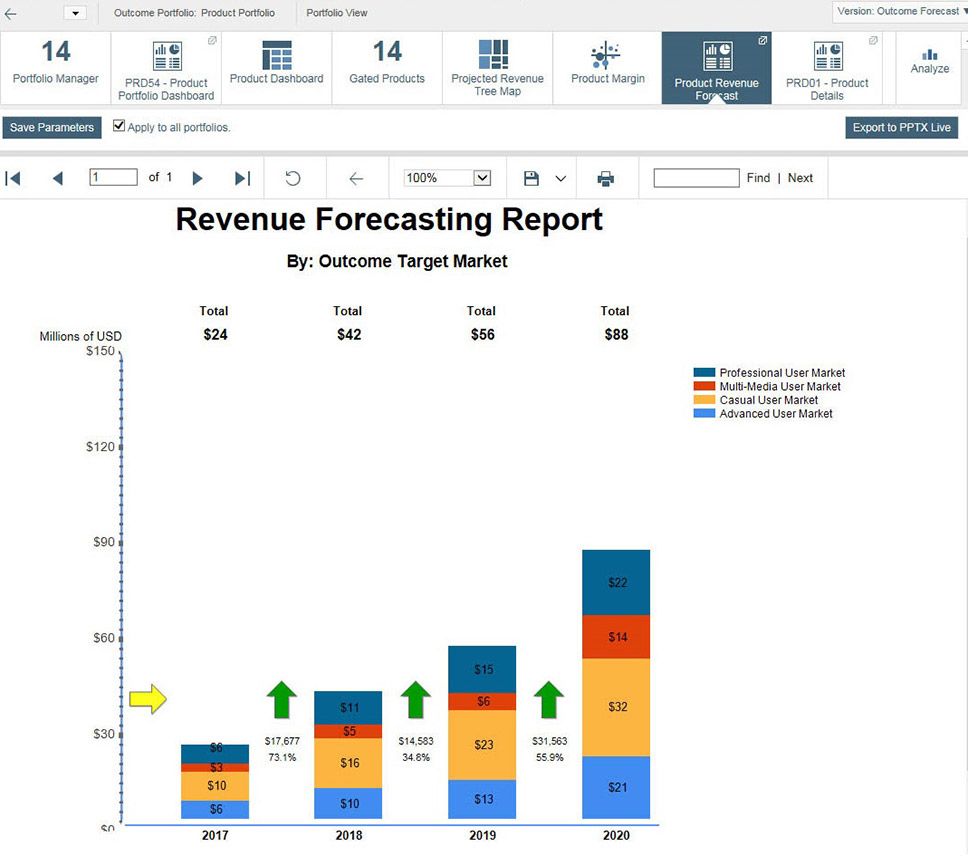Viewport: 968px width, 856px height.
Task: Click green up arrow above $14,583
Action: coord(415,700)
